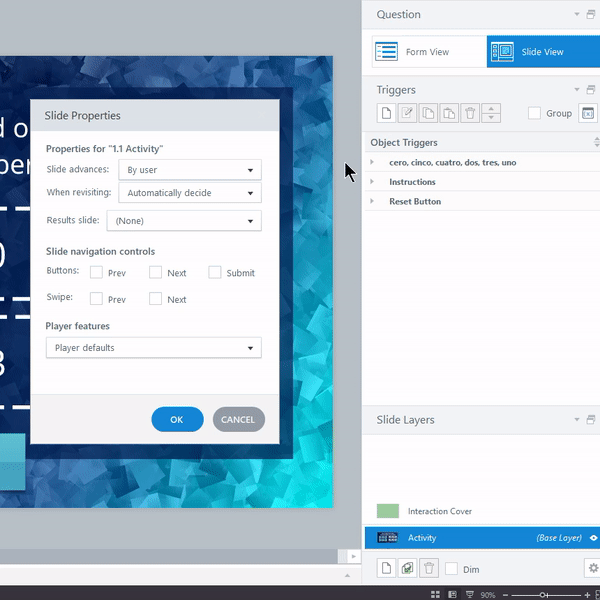Select the Slide View tab
Viewport: 600px width, 600px height.
point(542,52)
